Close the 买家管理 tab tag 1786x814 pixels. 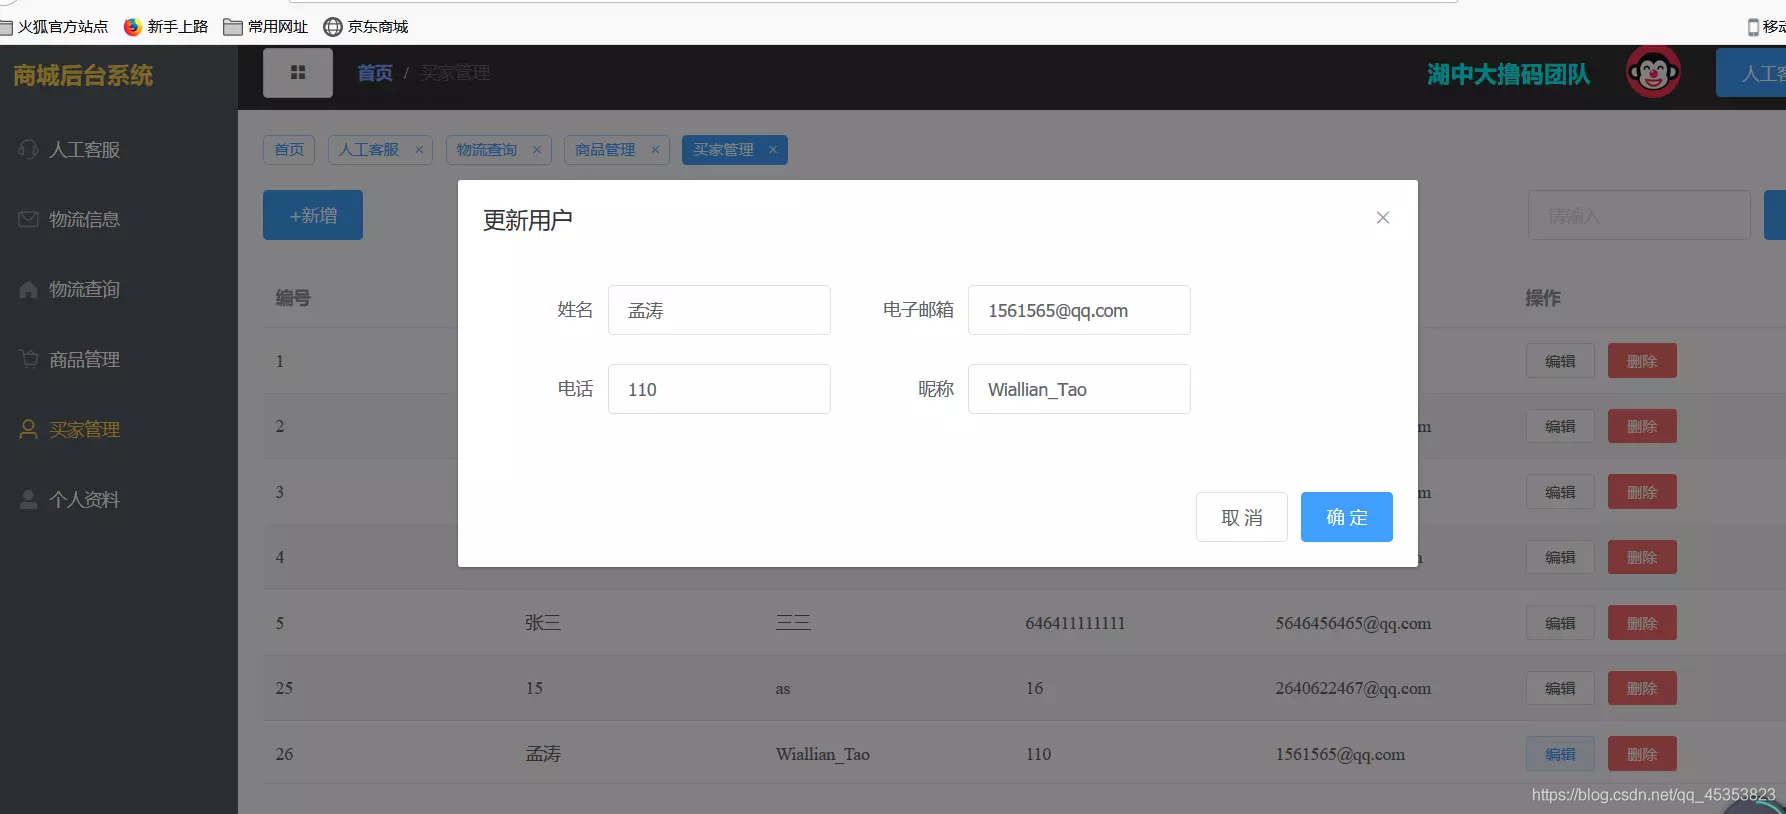click(x=773, y=150)
